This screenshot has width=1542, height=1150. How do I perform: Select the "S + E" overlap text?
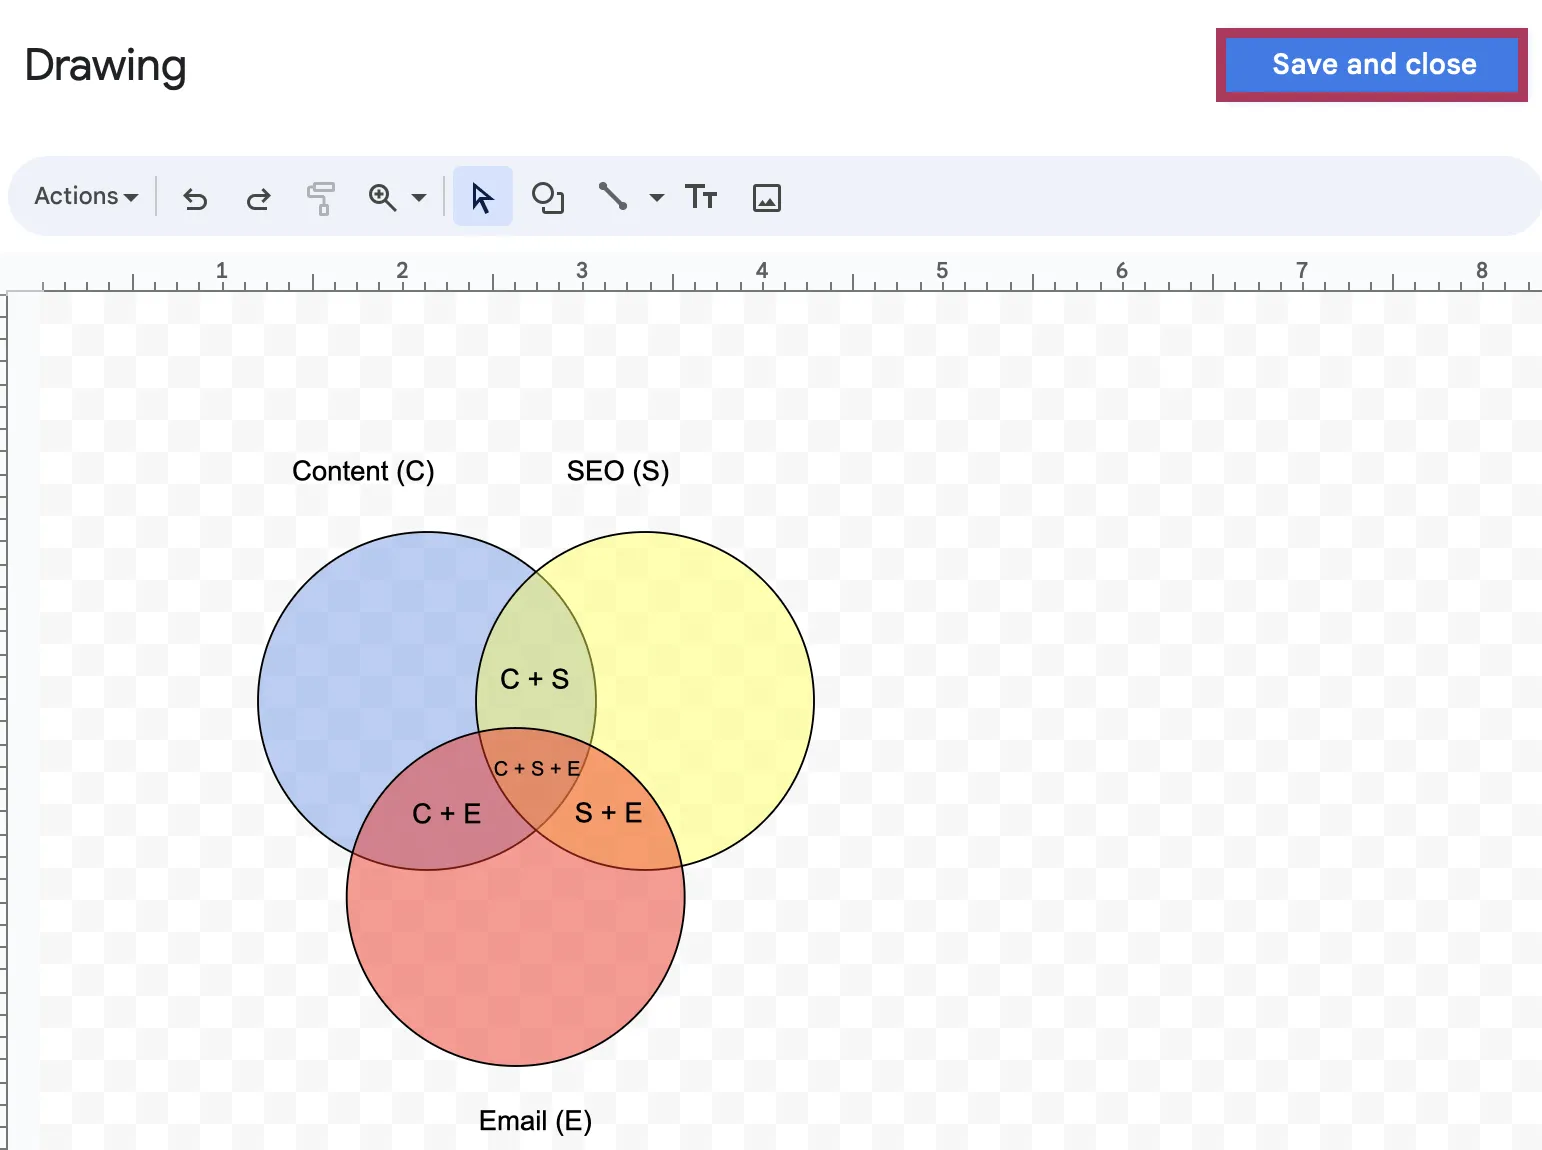click(609, 813)
